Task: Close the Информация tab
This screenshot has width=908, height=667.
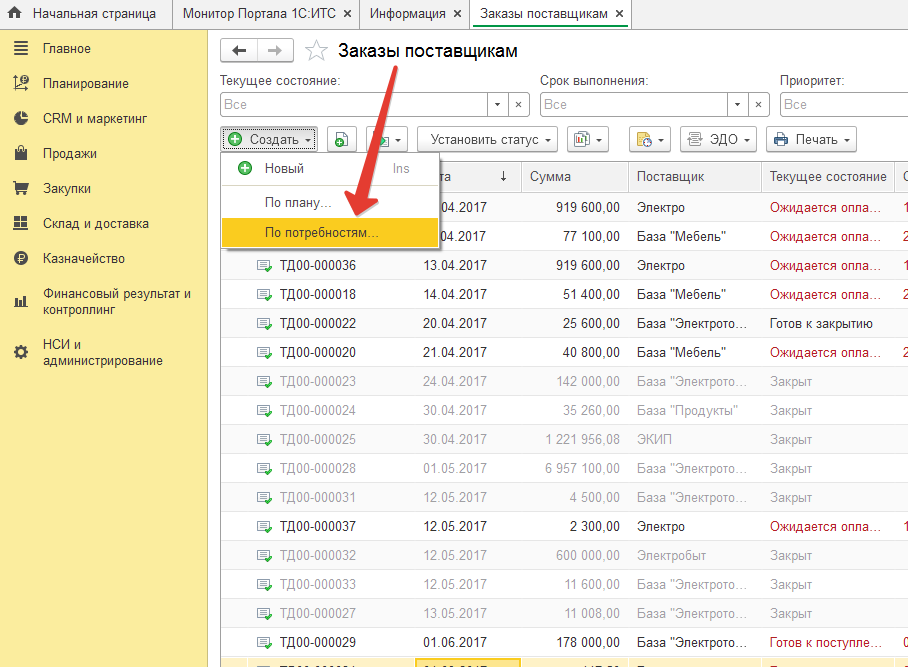Action: pos(456,14)
